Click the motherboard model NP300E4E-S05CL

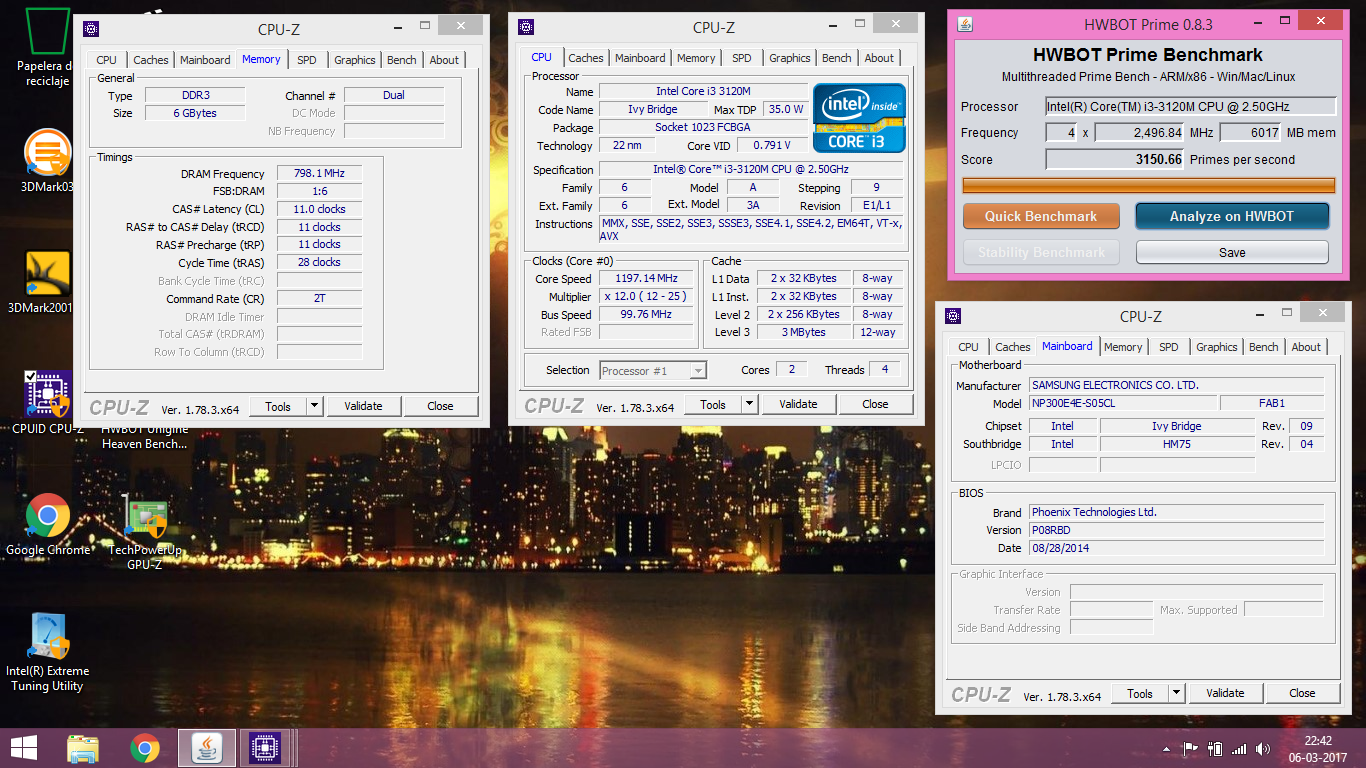(1124, 403)
